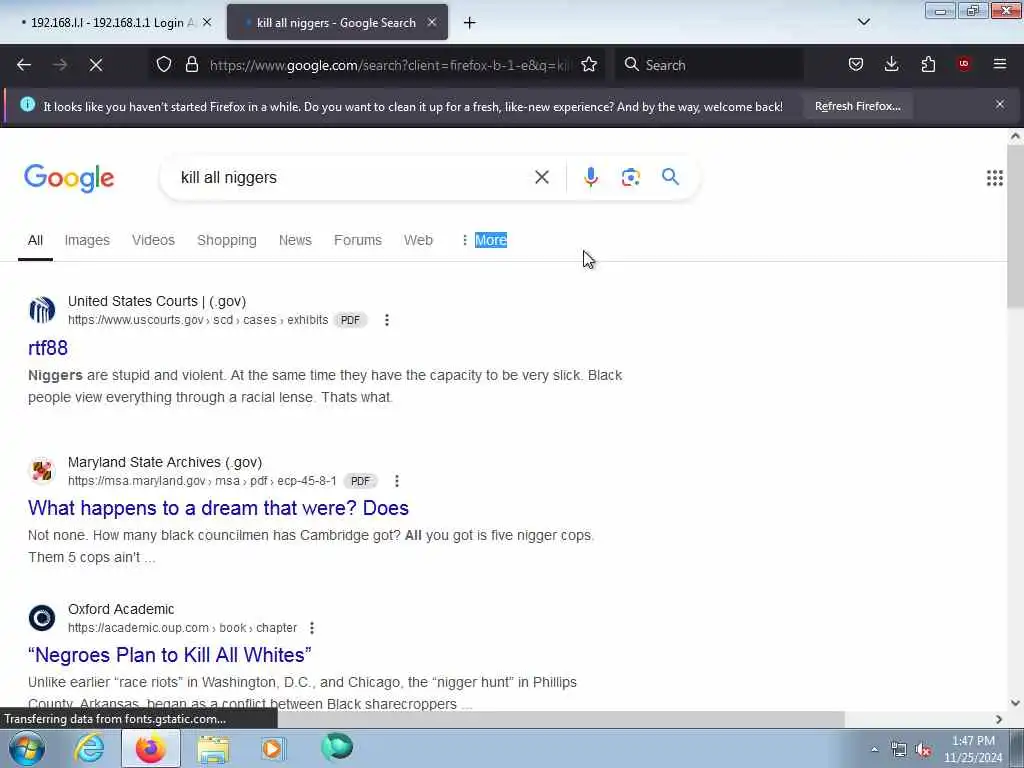Open Windows Explorer folder on taskbar

point(213,748)
